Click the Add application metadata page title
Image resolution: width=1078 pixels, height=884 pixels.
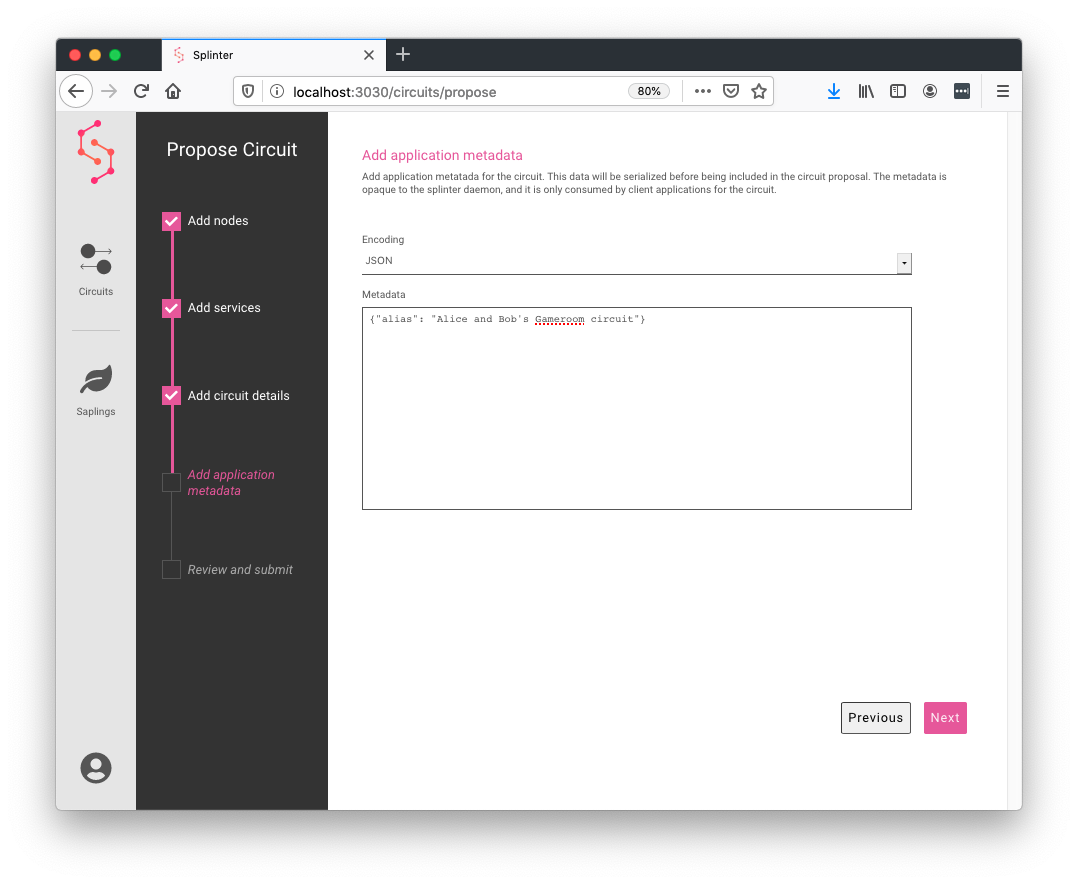[442, 155]
